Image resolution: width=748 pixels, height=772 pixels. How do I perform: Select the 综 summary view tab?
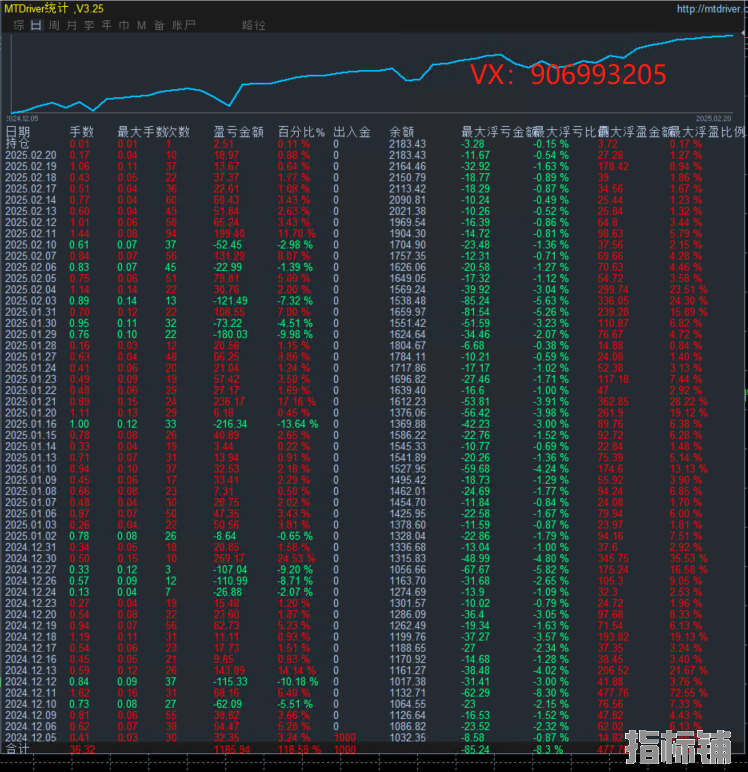click(x=18, y=24)
